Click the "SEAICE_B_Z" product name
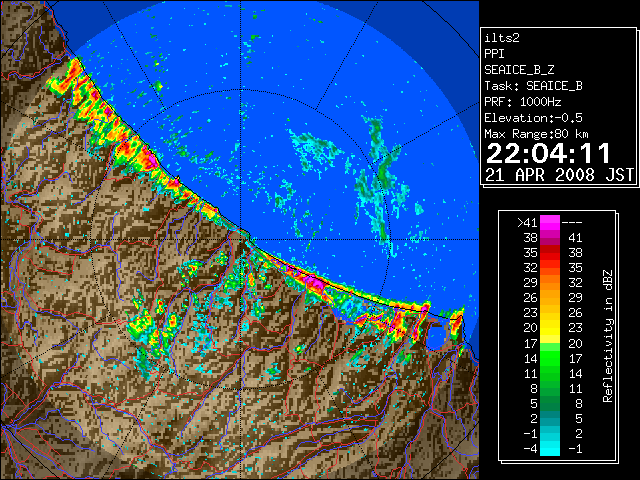Viewport: 640px width, 480px height. tap(519, 70)
